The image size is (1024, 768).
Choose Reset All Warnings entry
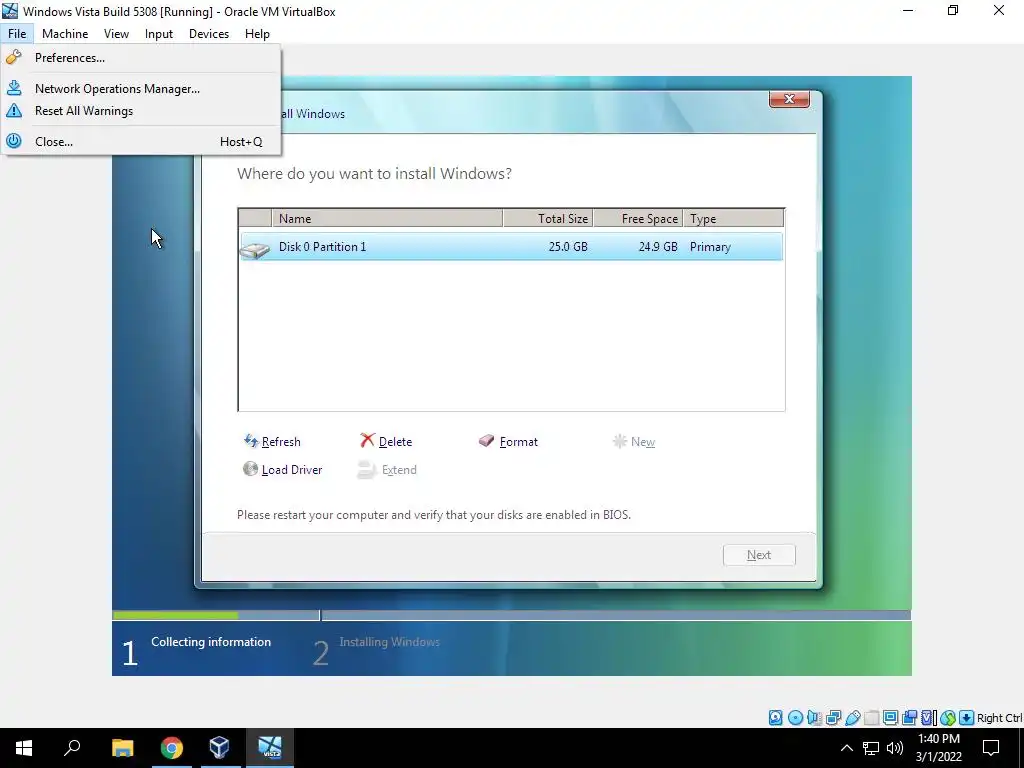141,110
